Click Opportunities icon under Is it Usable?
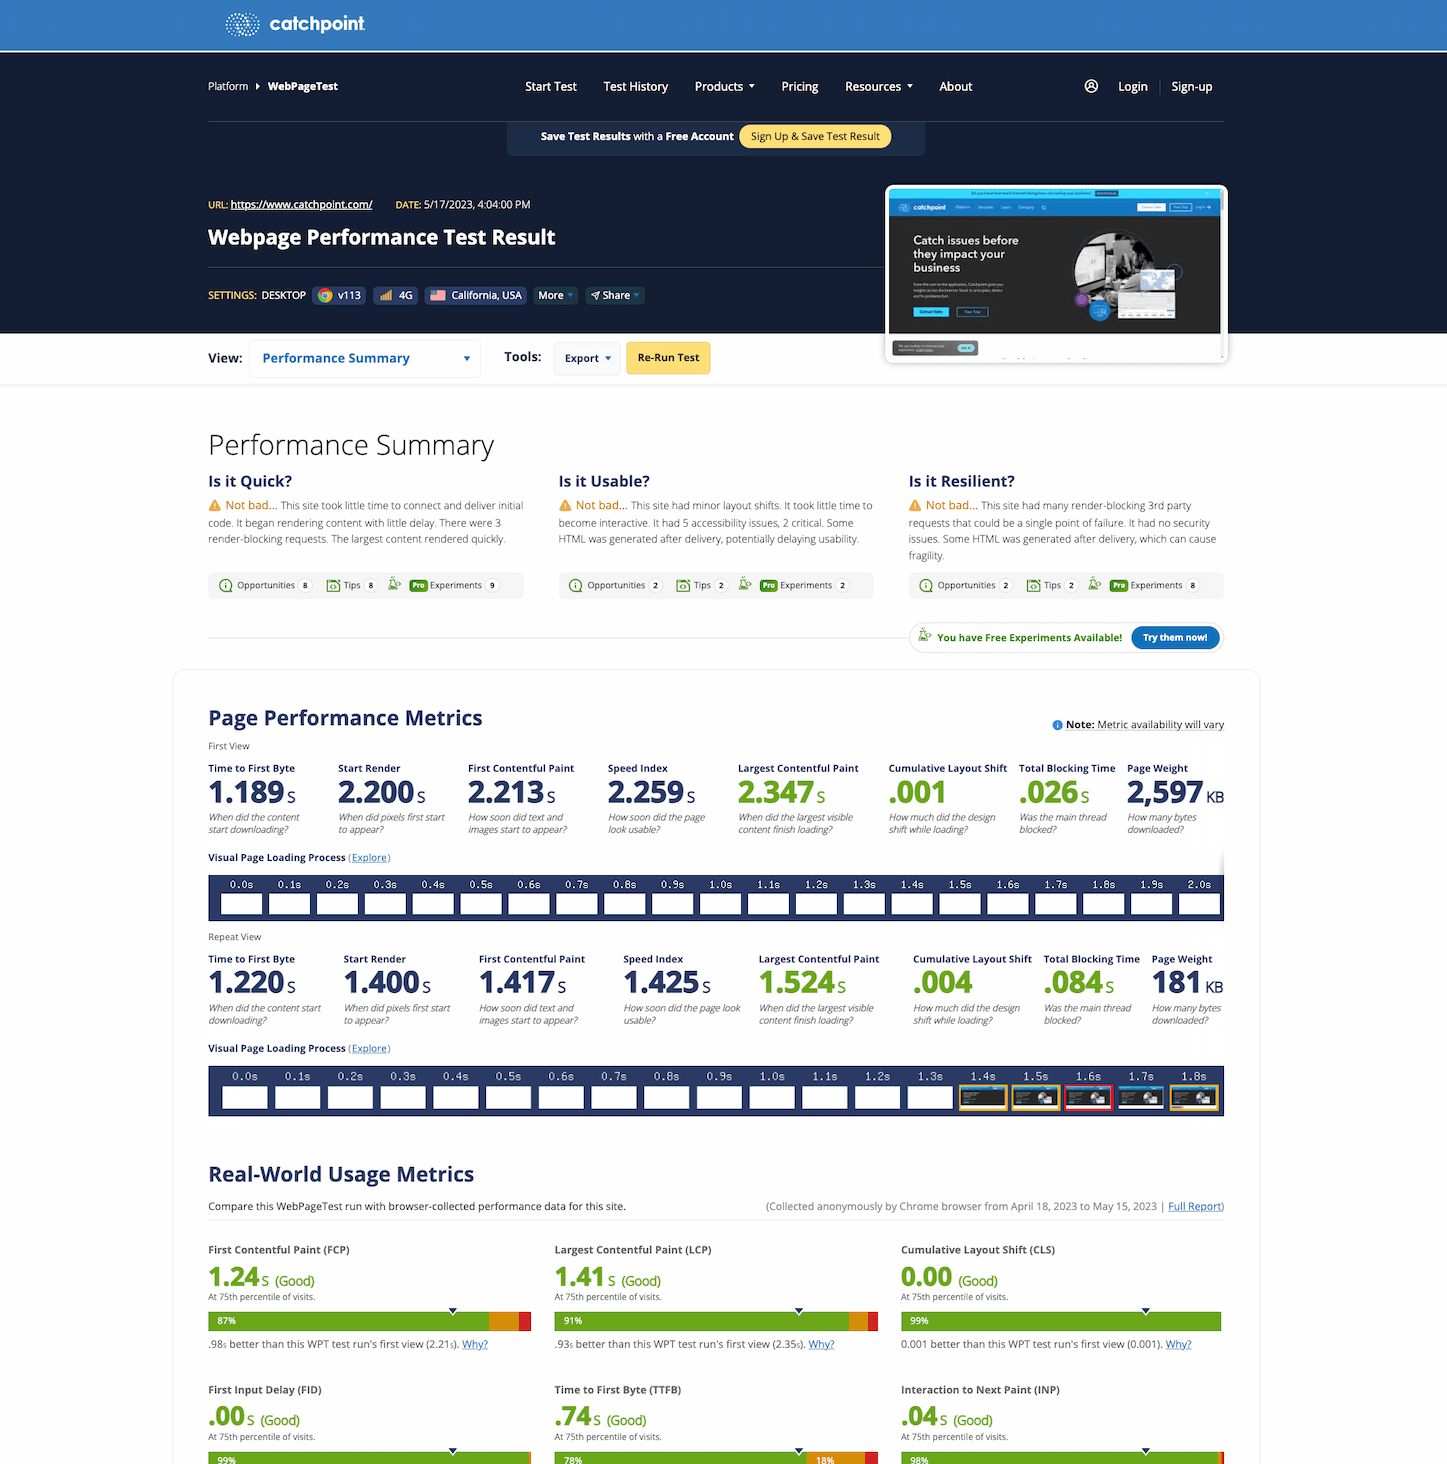The height and width of the screenshot is (1464, 1447). 575,585
